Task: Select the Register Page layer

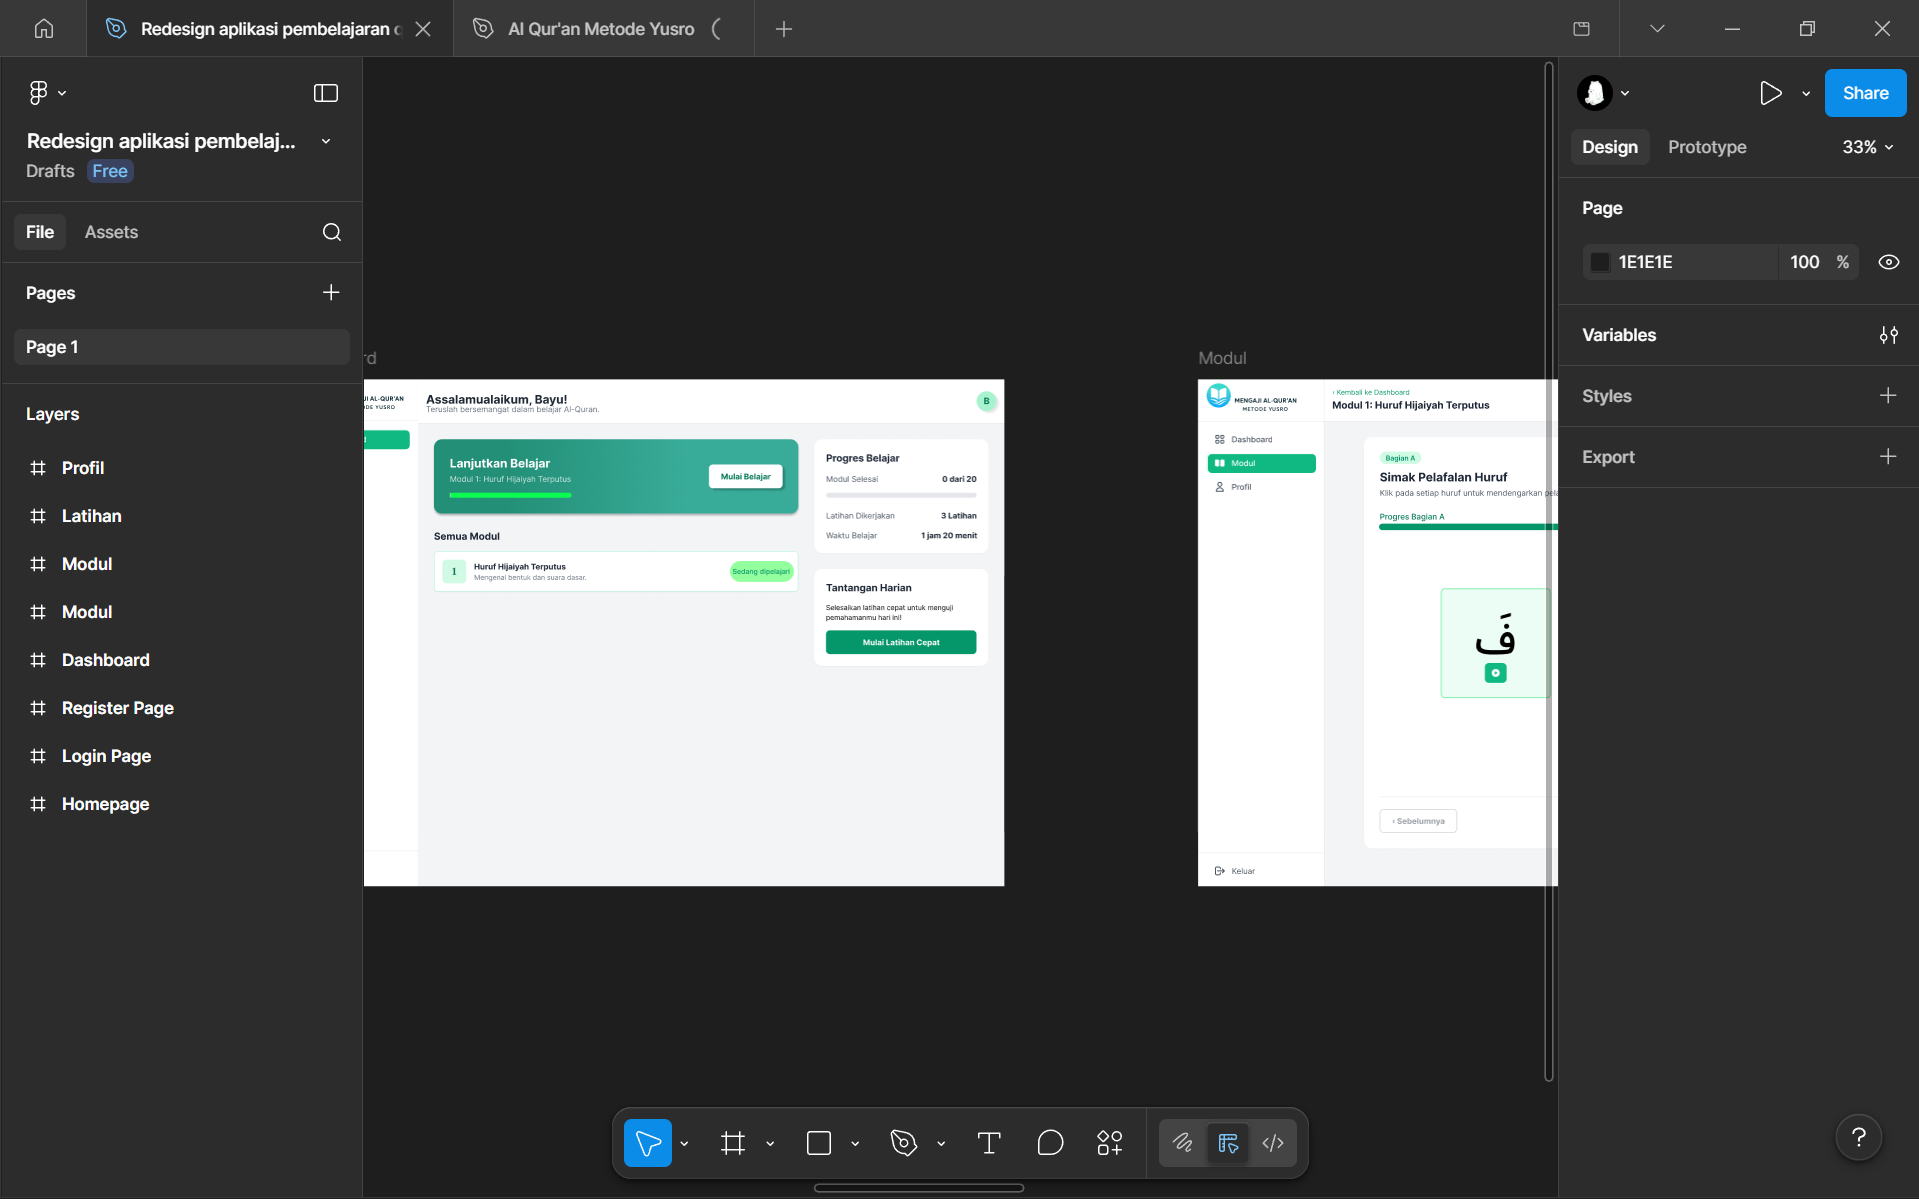Action: pyautogui.click(x=117, y=708)
